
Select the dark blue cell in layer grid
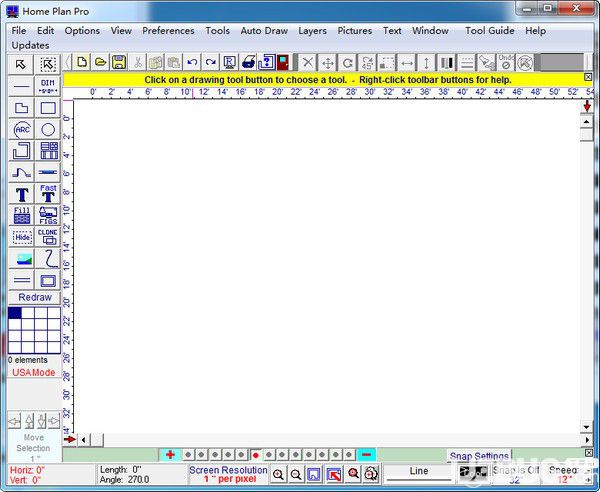click(15, 313)
